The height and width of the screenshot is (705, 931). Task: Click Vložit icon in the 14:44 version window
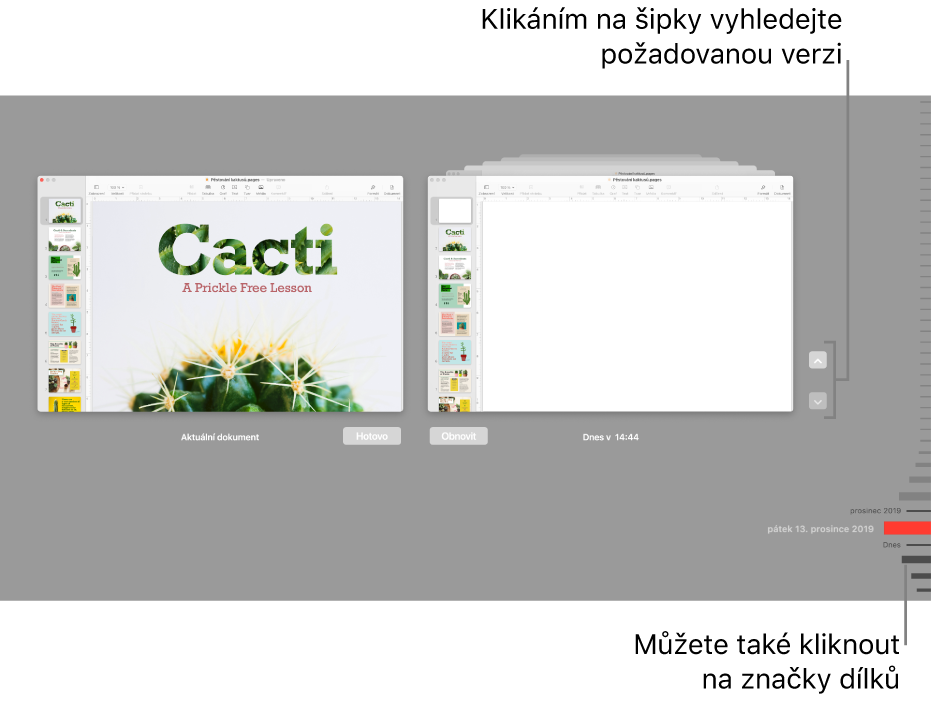click(x=582, y=189)
